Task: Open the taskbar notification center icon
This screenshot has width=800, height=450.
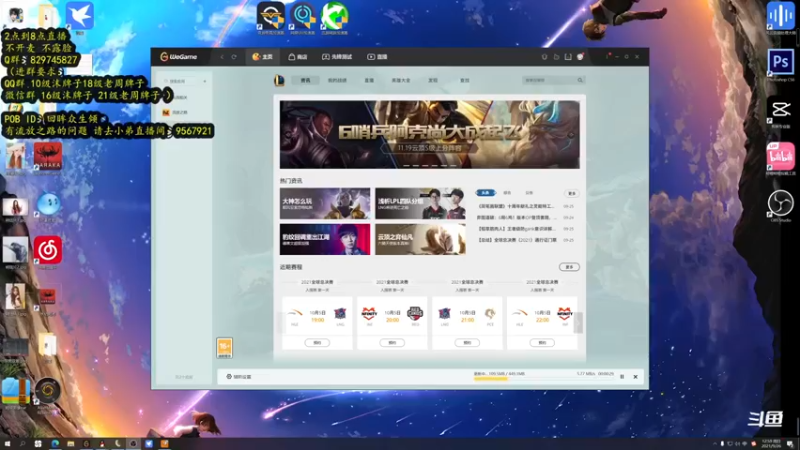Action: click(x=790, y=444)
